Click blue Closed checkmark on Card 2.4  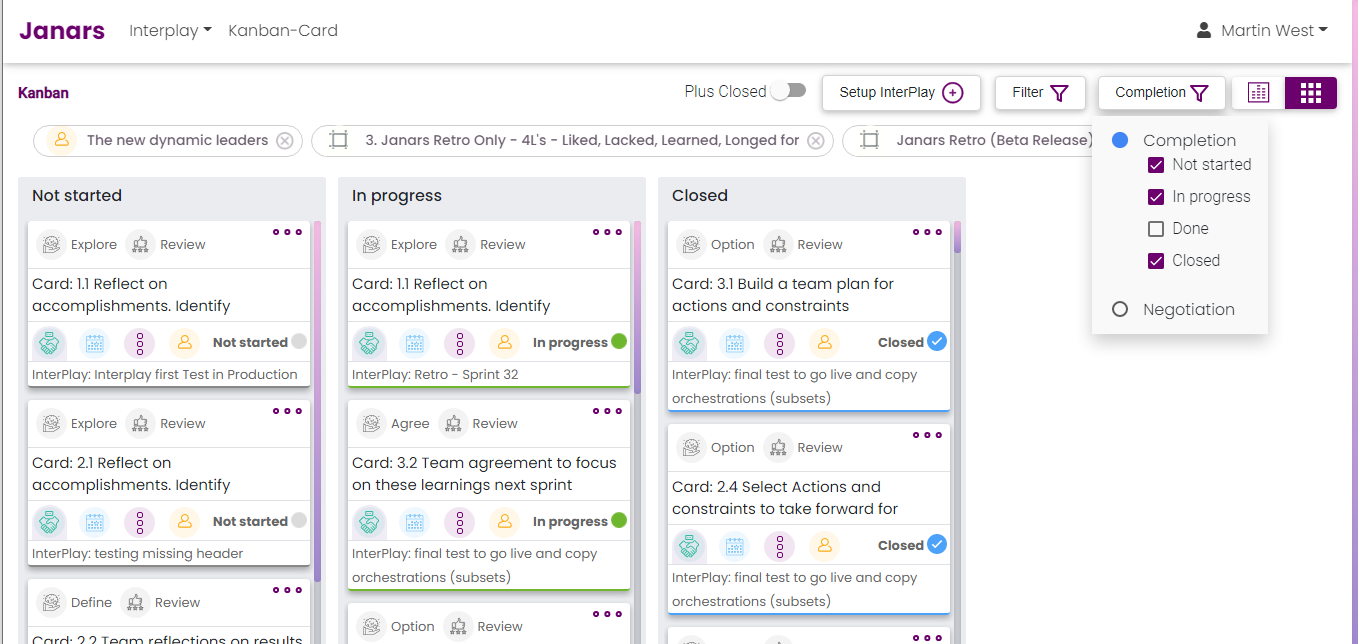pos(937,545)
